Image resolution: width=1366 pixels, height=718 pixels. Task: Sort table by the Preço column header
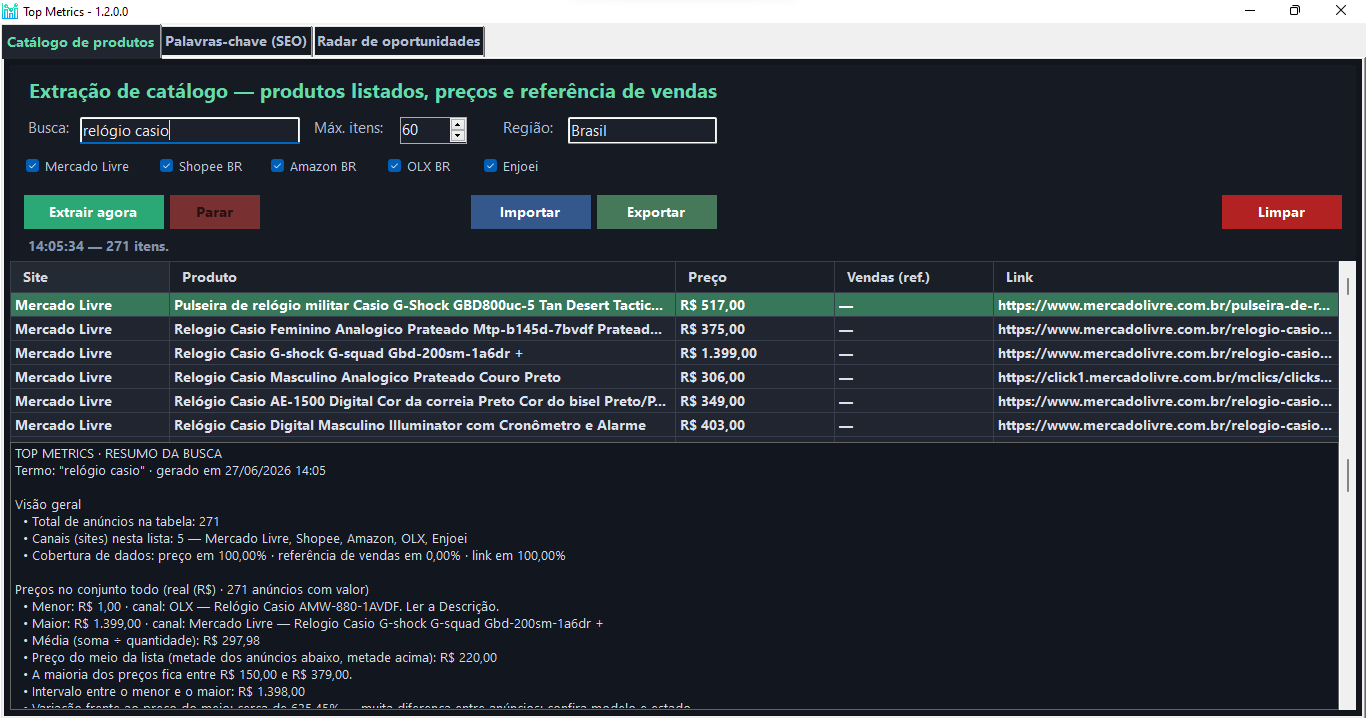tap(755, 277)
